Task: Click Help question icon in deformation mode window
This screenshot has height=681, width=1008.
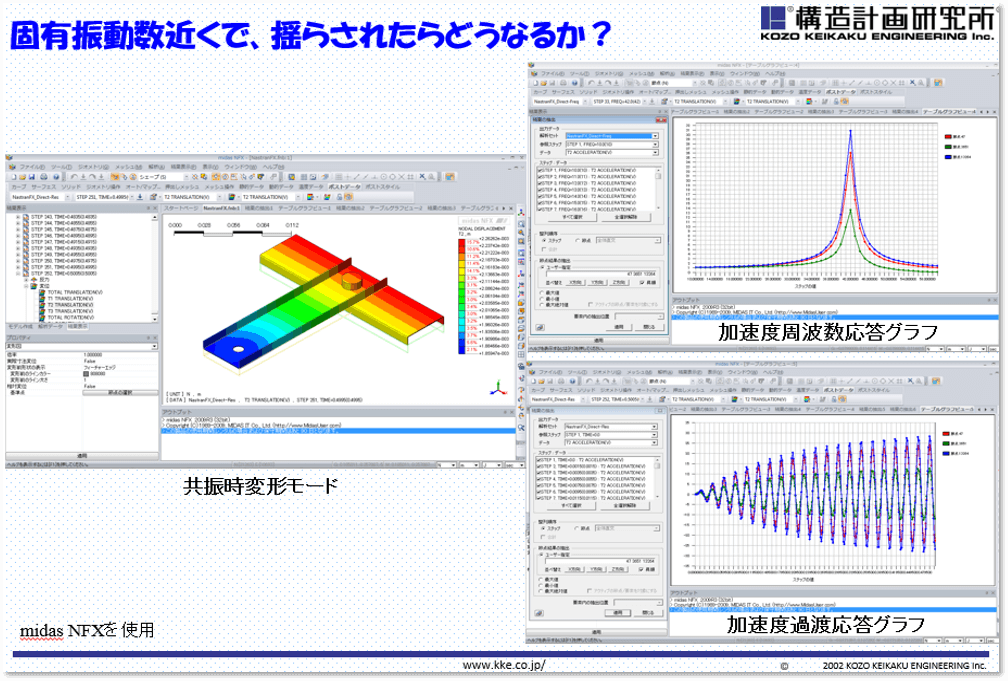Action: point(56,176)
